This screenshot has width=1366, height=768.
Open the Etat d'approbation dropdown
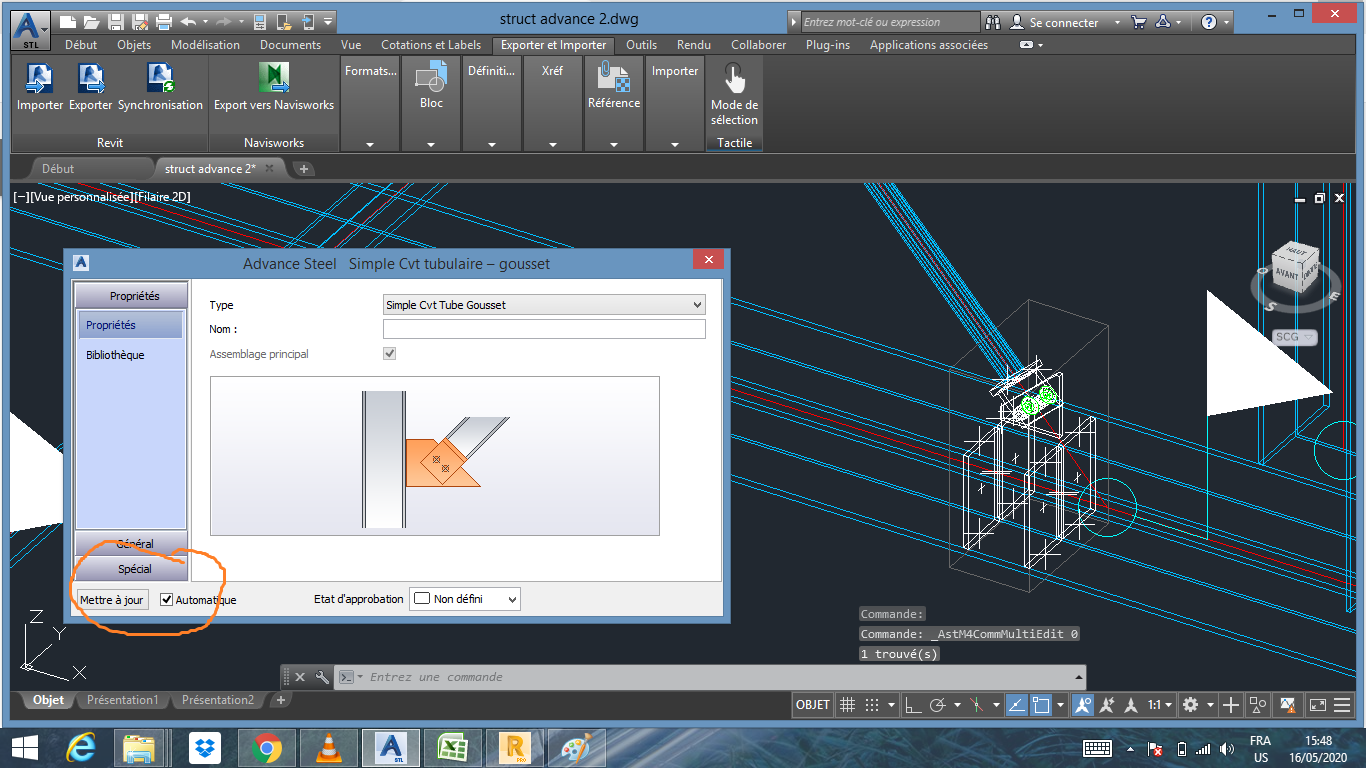click(x=465, y=599)
